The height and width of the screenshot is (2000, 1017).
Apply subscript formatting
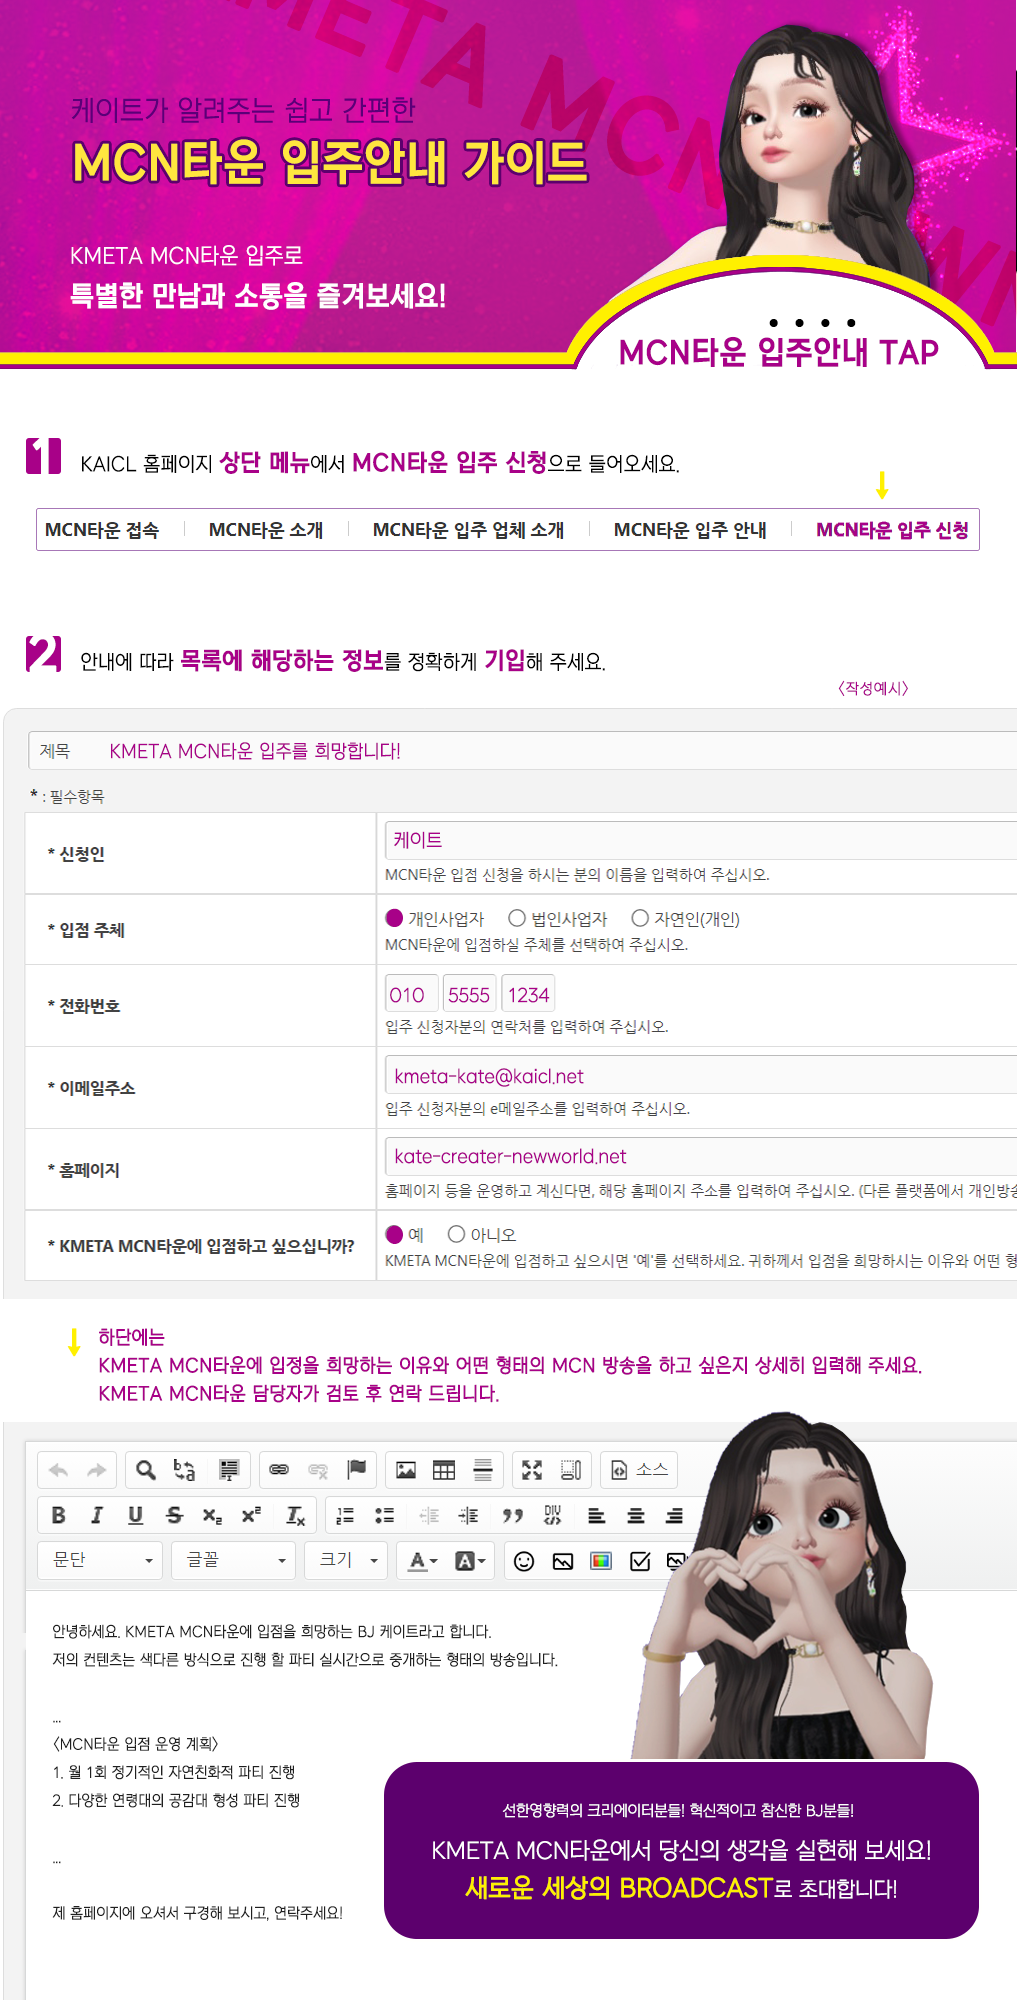tap(212, 1515)
